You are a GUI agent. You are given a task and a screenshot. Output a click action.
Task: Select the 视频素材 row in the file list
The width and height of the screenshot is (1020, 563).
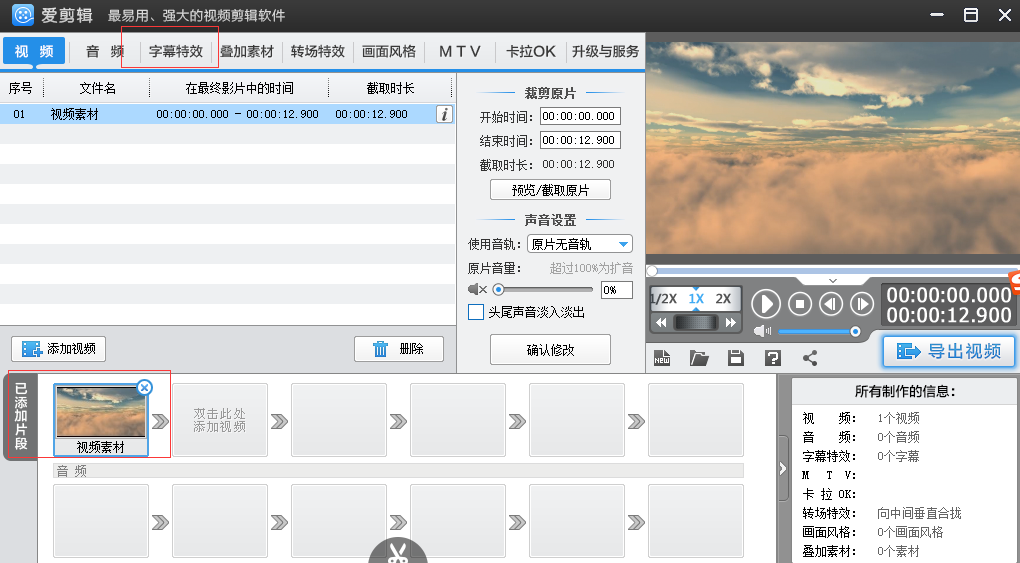point(227,114)
